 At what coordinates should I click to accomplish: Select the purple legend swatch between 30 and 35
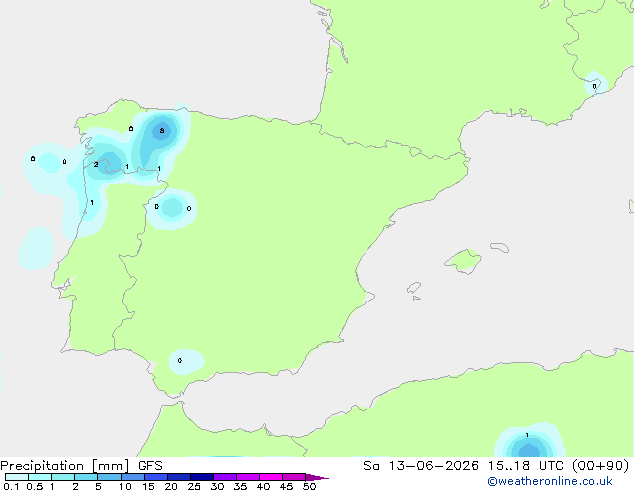[225, 477]
